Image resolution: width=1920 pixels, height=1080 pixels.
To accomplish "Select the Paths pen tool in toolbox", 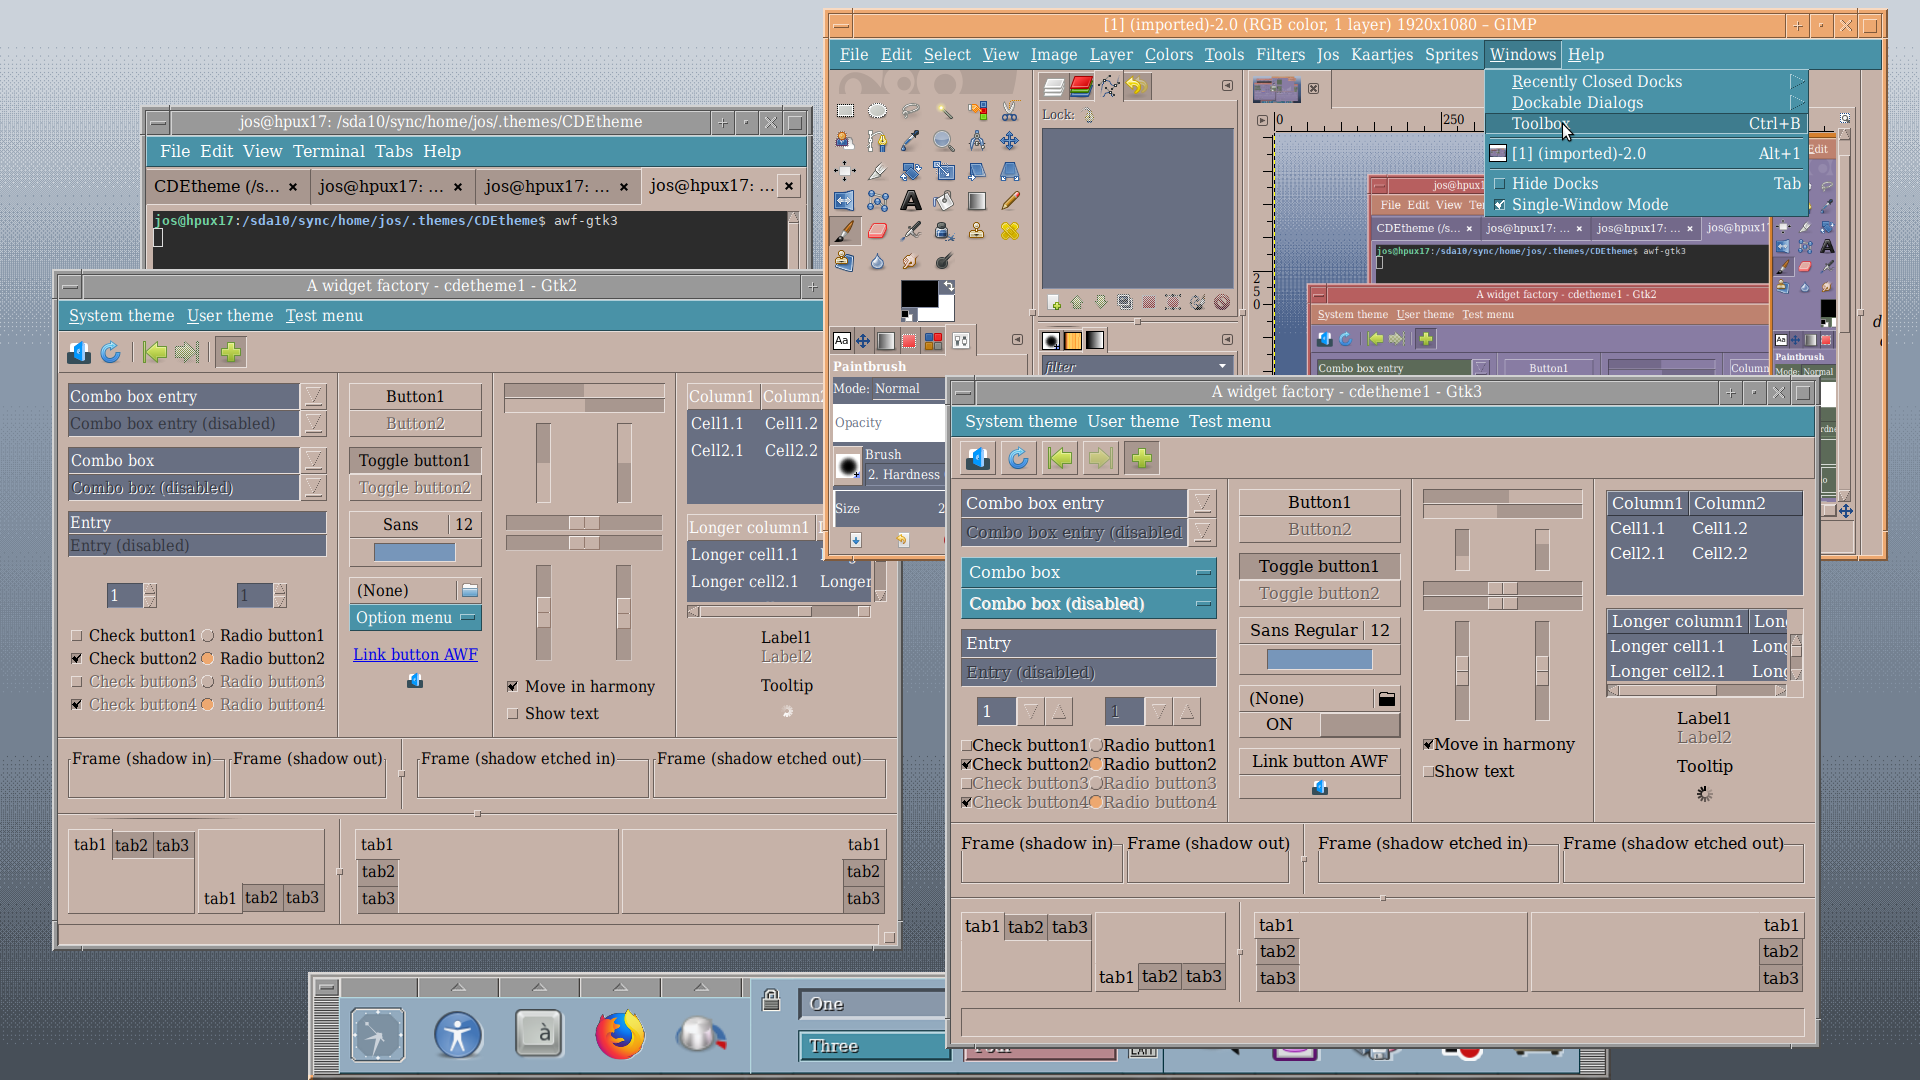I will (x=877, y=141).
